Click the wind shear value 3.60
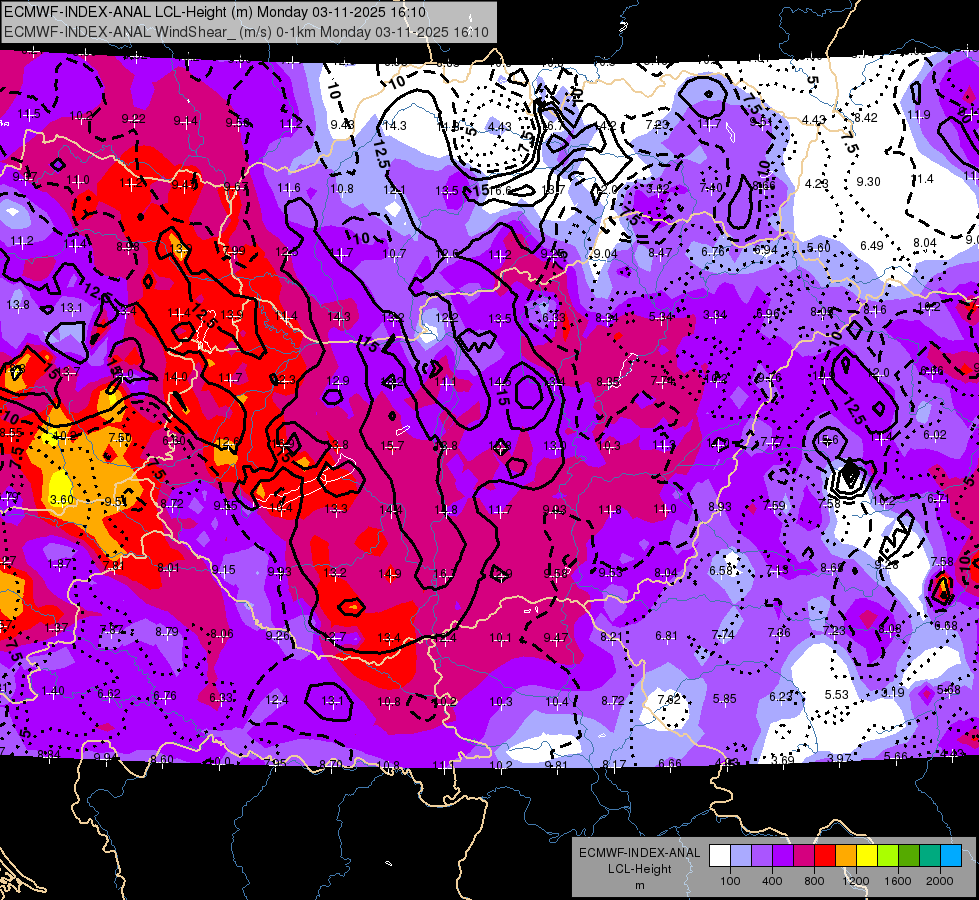 (x=62, y=500)
